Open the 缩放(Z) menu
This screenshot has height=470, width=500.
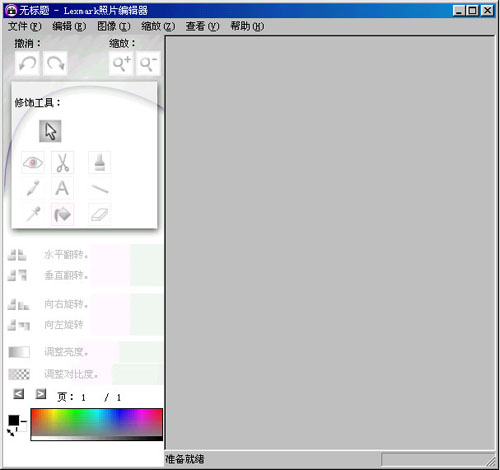tap(158, 26)
